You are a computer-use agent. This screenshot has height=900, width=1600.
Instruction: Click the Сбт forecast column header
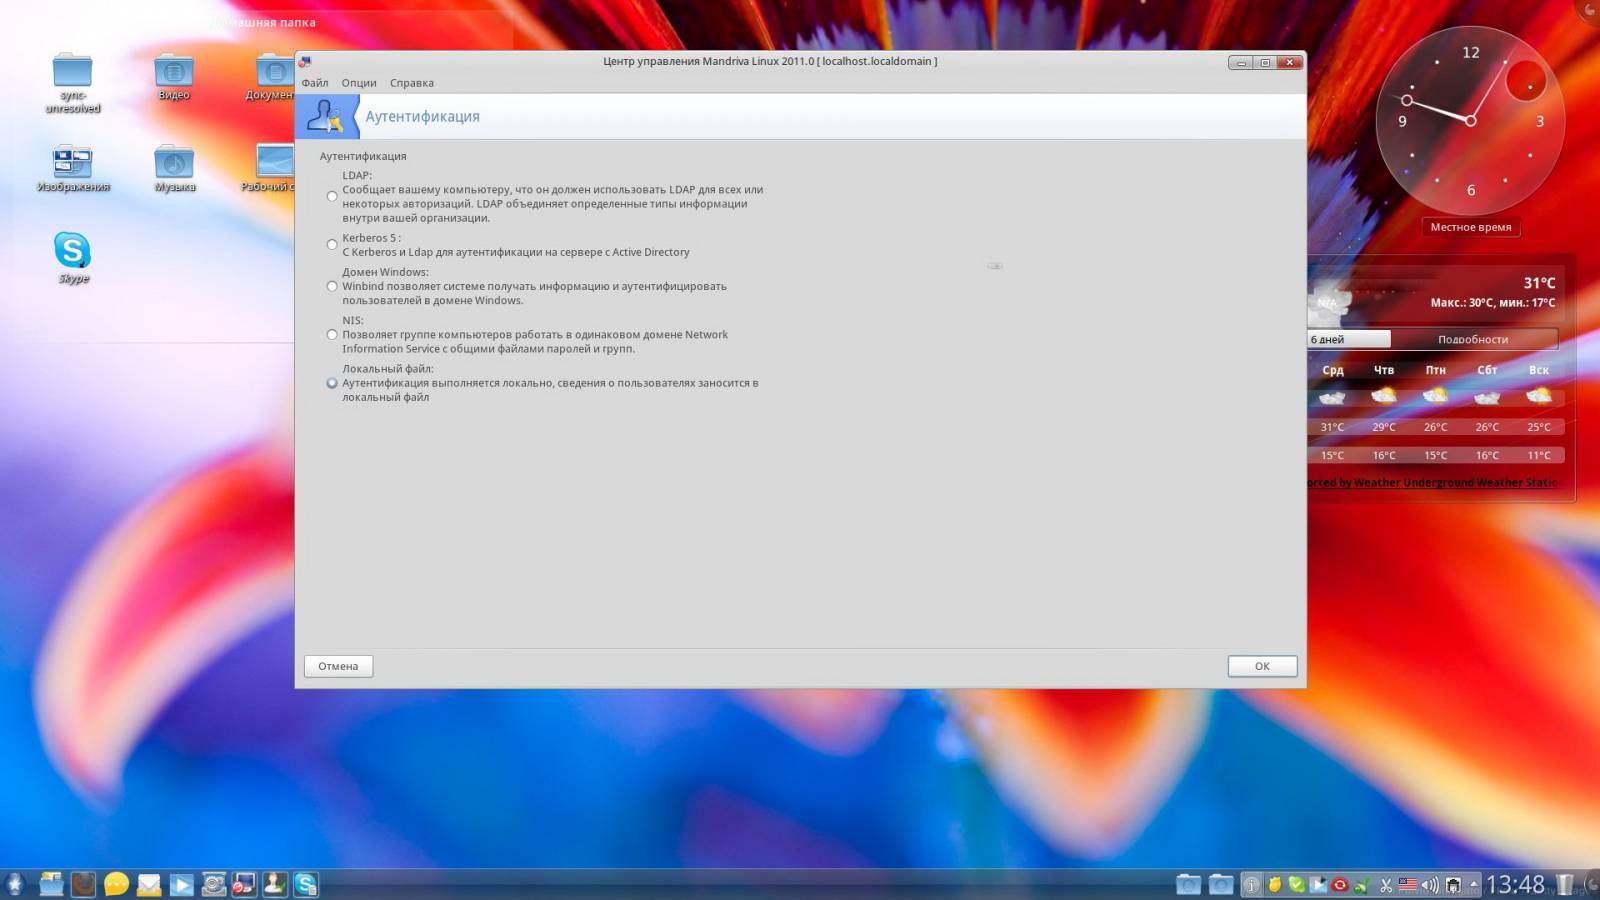pyautogui.click(x=1487, y=370)
